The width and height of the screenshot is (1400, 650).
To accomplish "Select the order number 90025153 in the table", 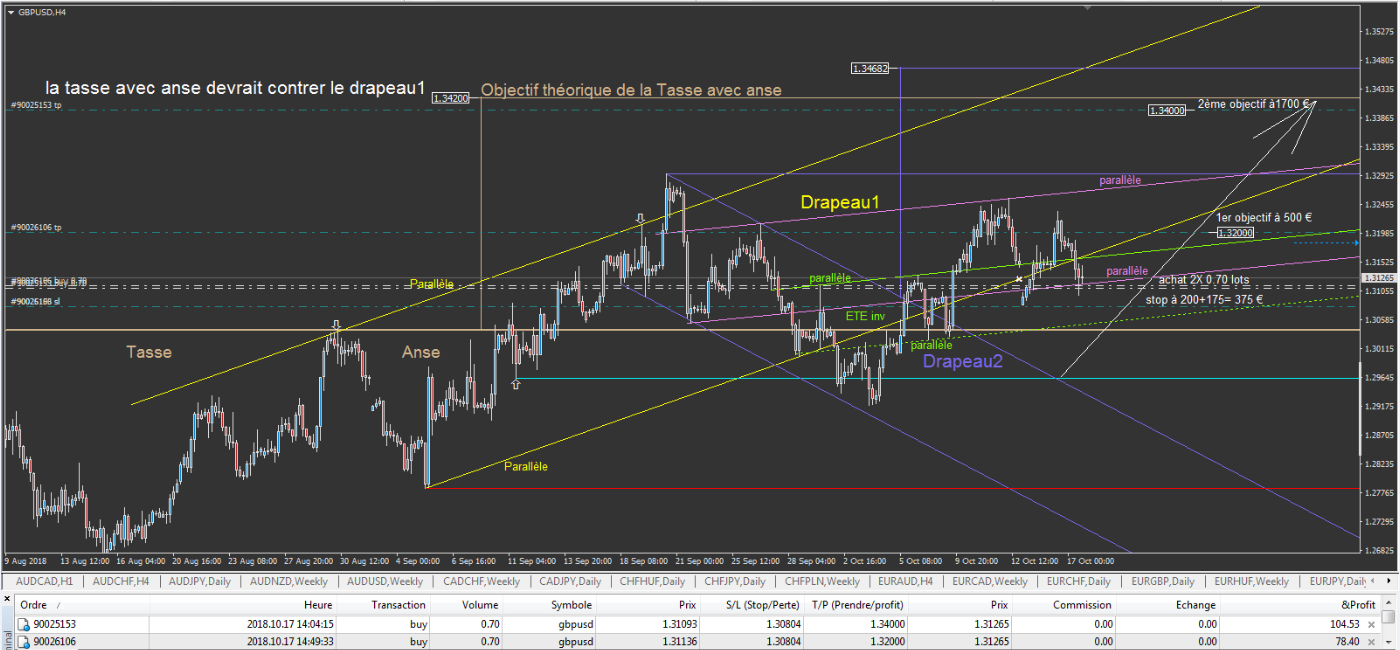I will click(56, 624).
